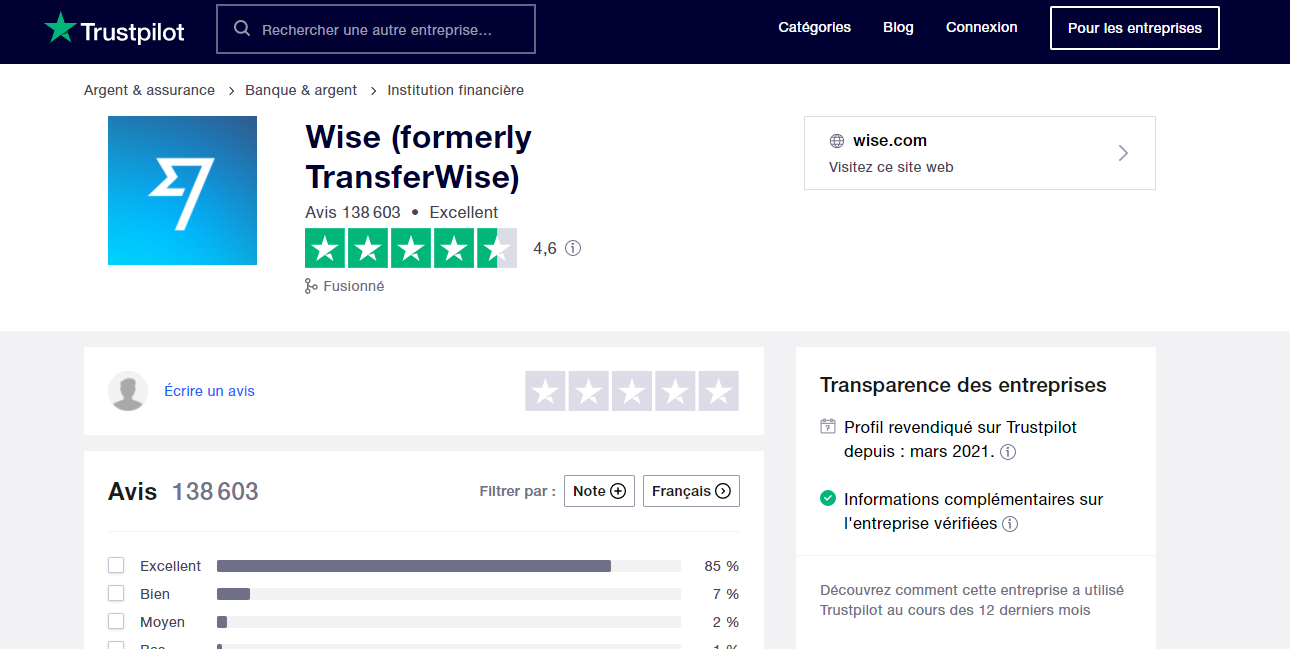Click the Trustpilot logo in header
1290x668 pixels.
coord(114,29)
